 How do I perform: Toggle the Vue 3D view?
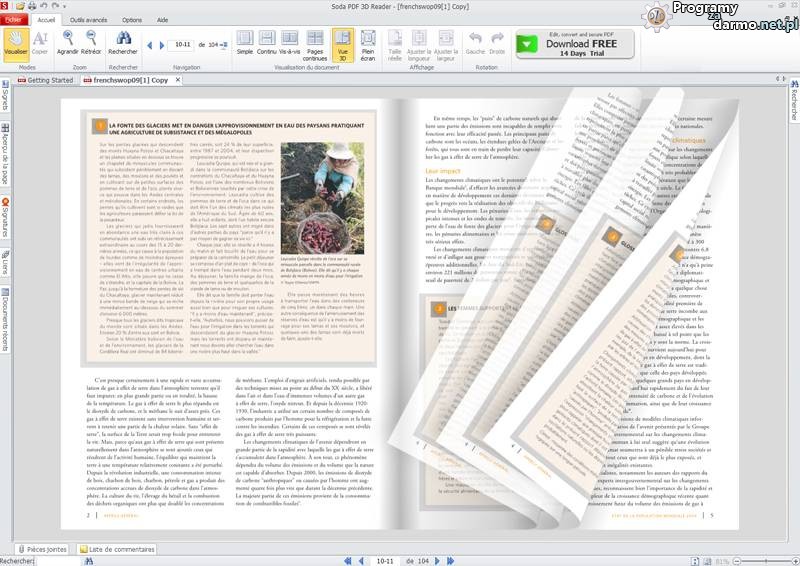[342, 45]
